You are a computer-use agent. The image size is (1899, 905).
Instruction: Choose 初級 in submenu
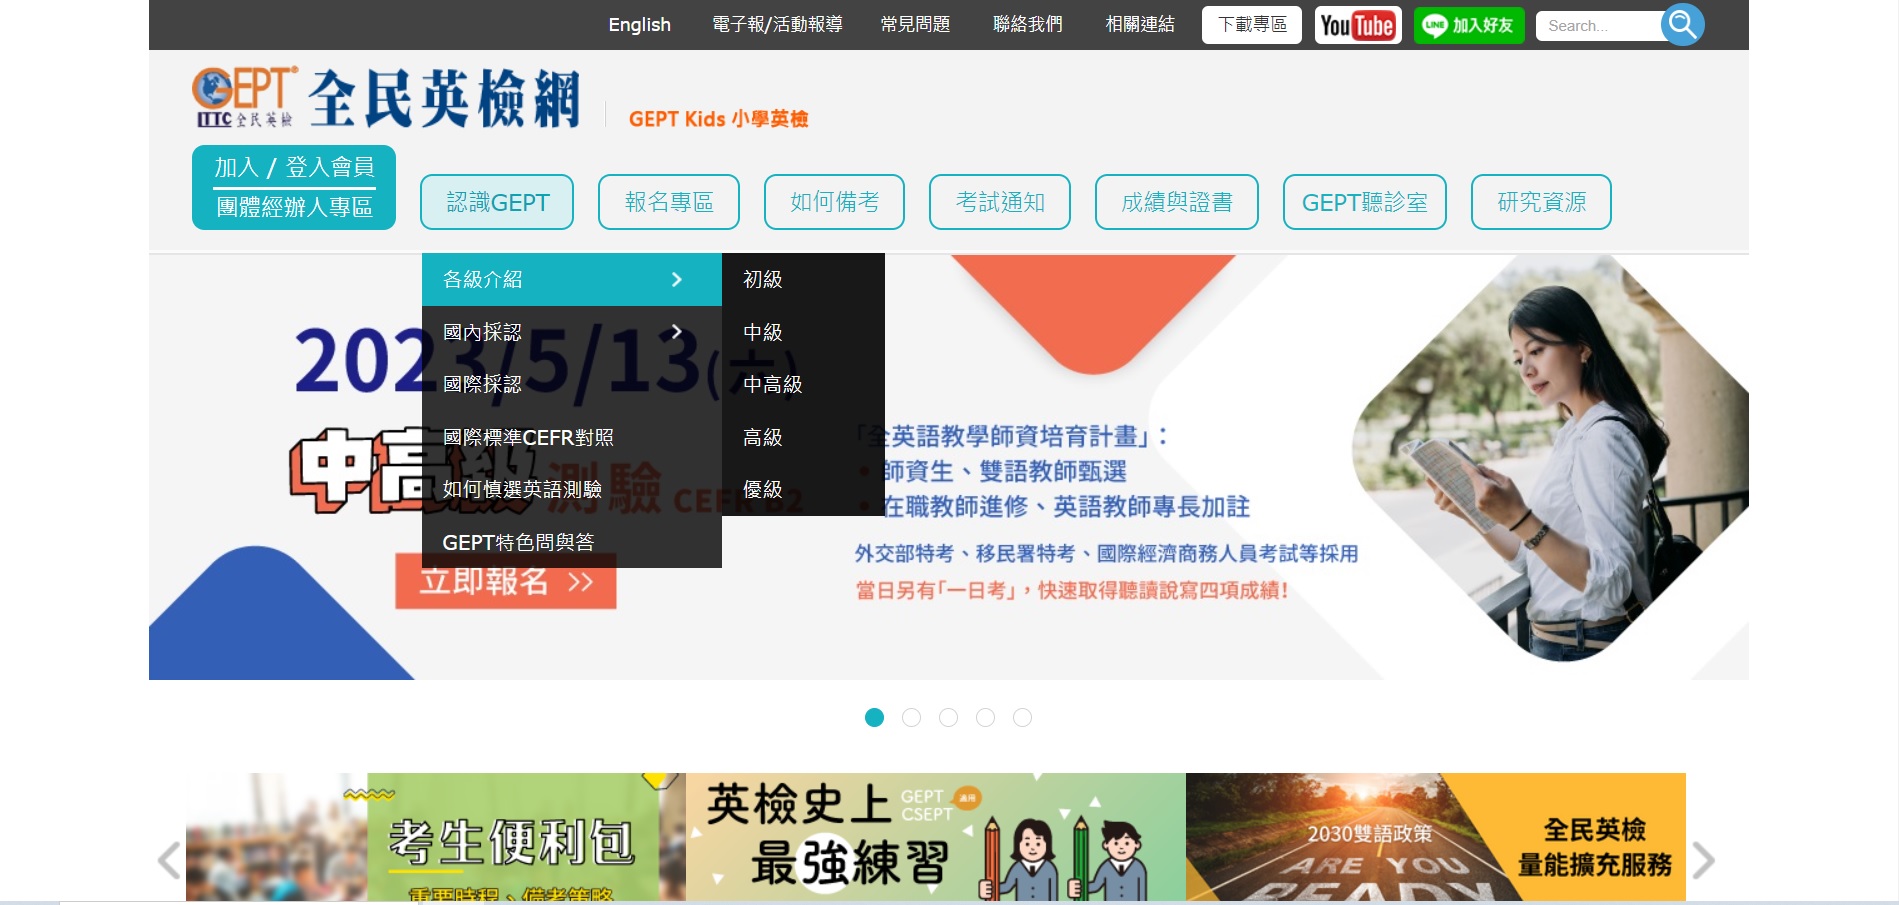(803, 280)
